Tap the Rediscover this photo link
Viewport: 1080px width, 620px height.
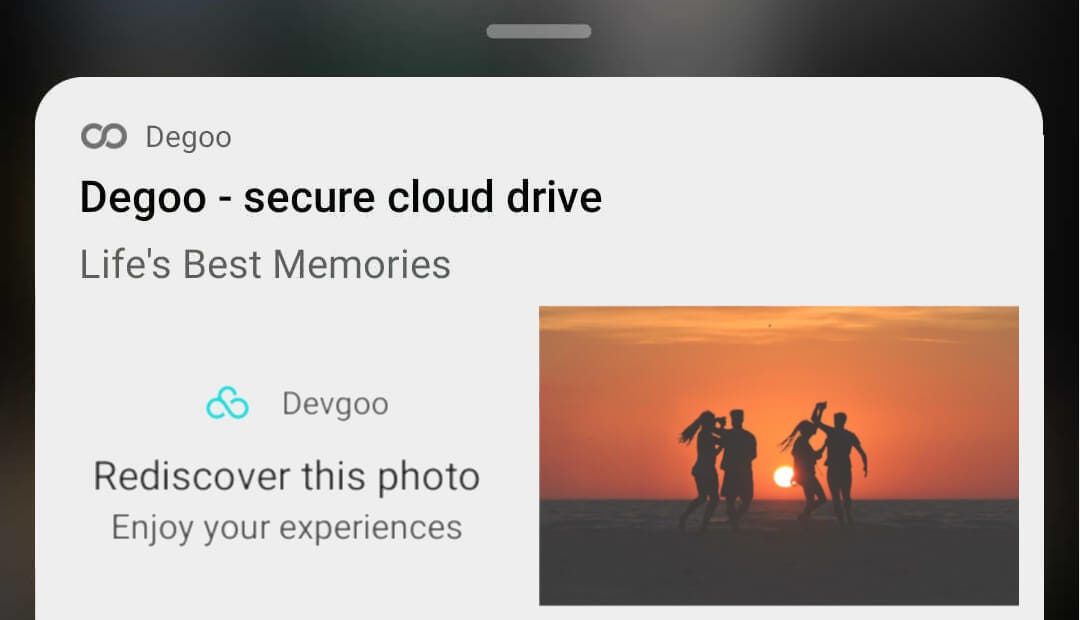[286, 476]
